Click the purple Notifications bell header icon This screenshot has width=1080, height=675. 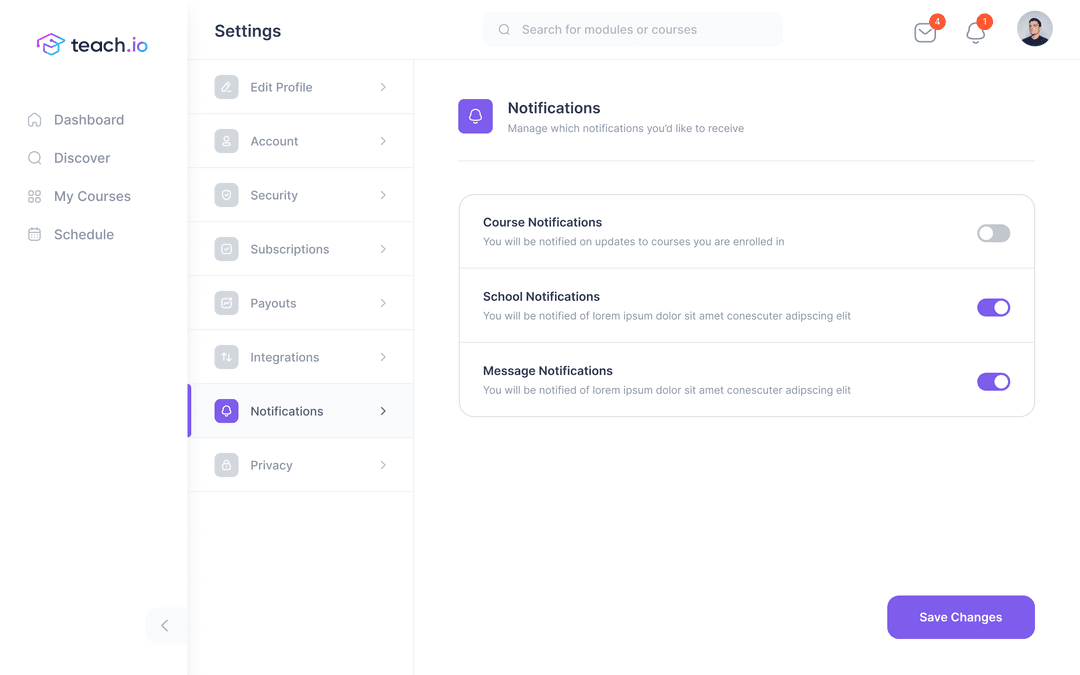pos(475,116)
